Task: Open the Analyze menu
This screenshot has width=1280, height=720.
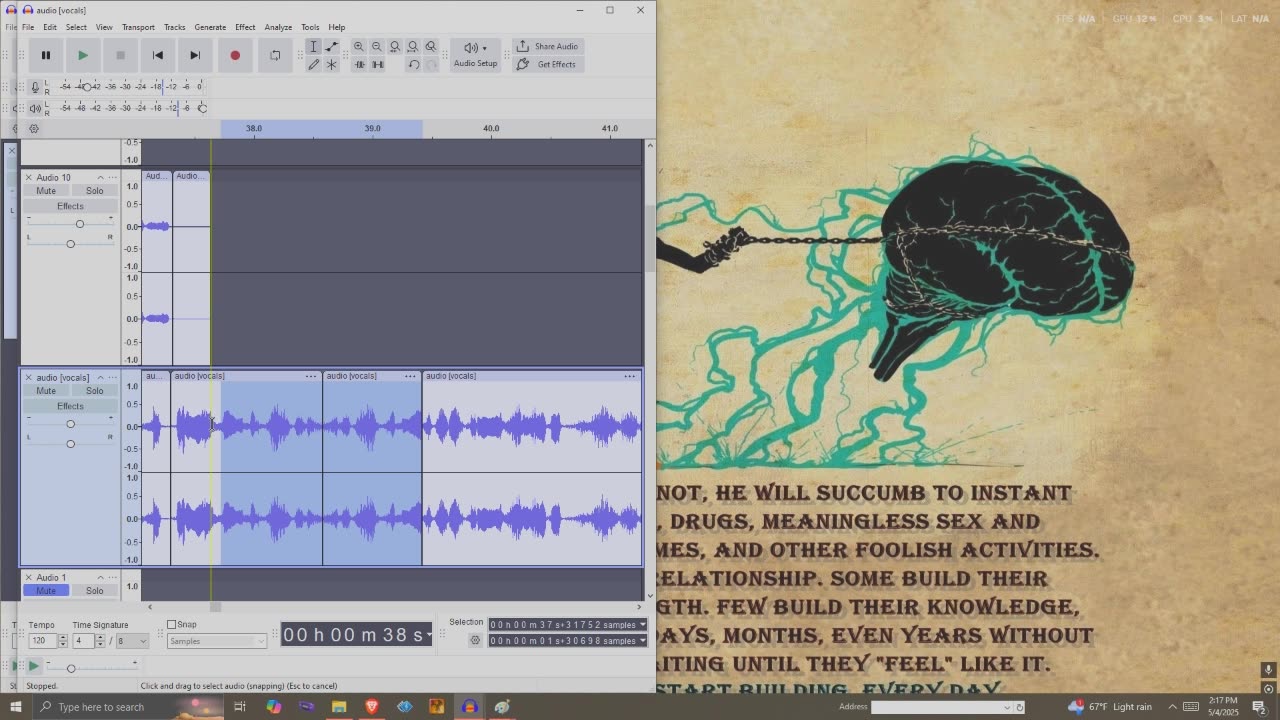Action: click(278, 27)
